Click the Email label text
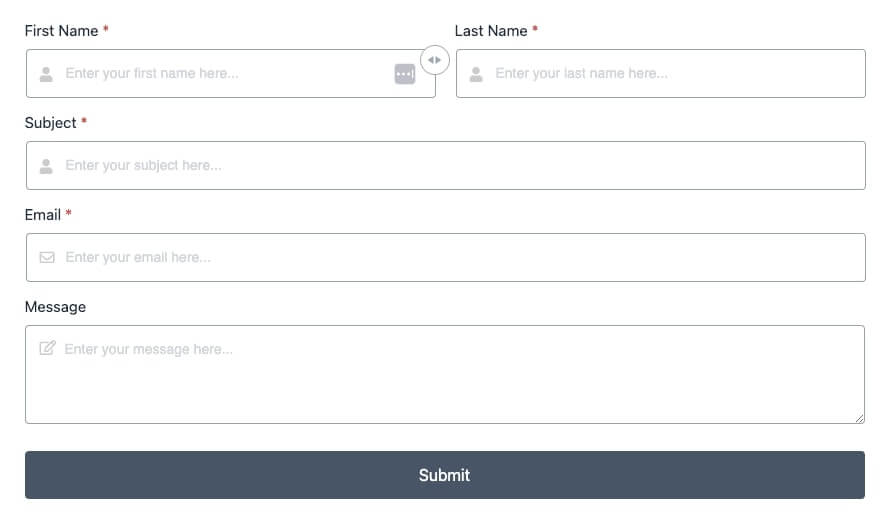Image resolution: width=889 pixels, height=523 pixels. pos(43,215)
